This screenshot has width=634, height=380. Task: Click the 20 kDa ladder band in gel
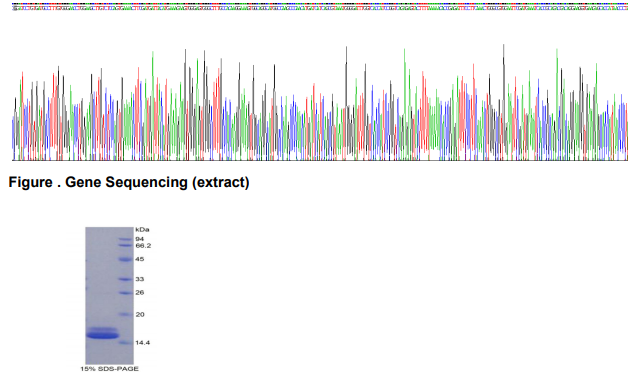(x=125, y=314)
